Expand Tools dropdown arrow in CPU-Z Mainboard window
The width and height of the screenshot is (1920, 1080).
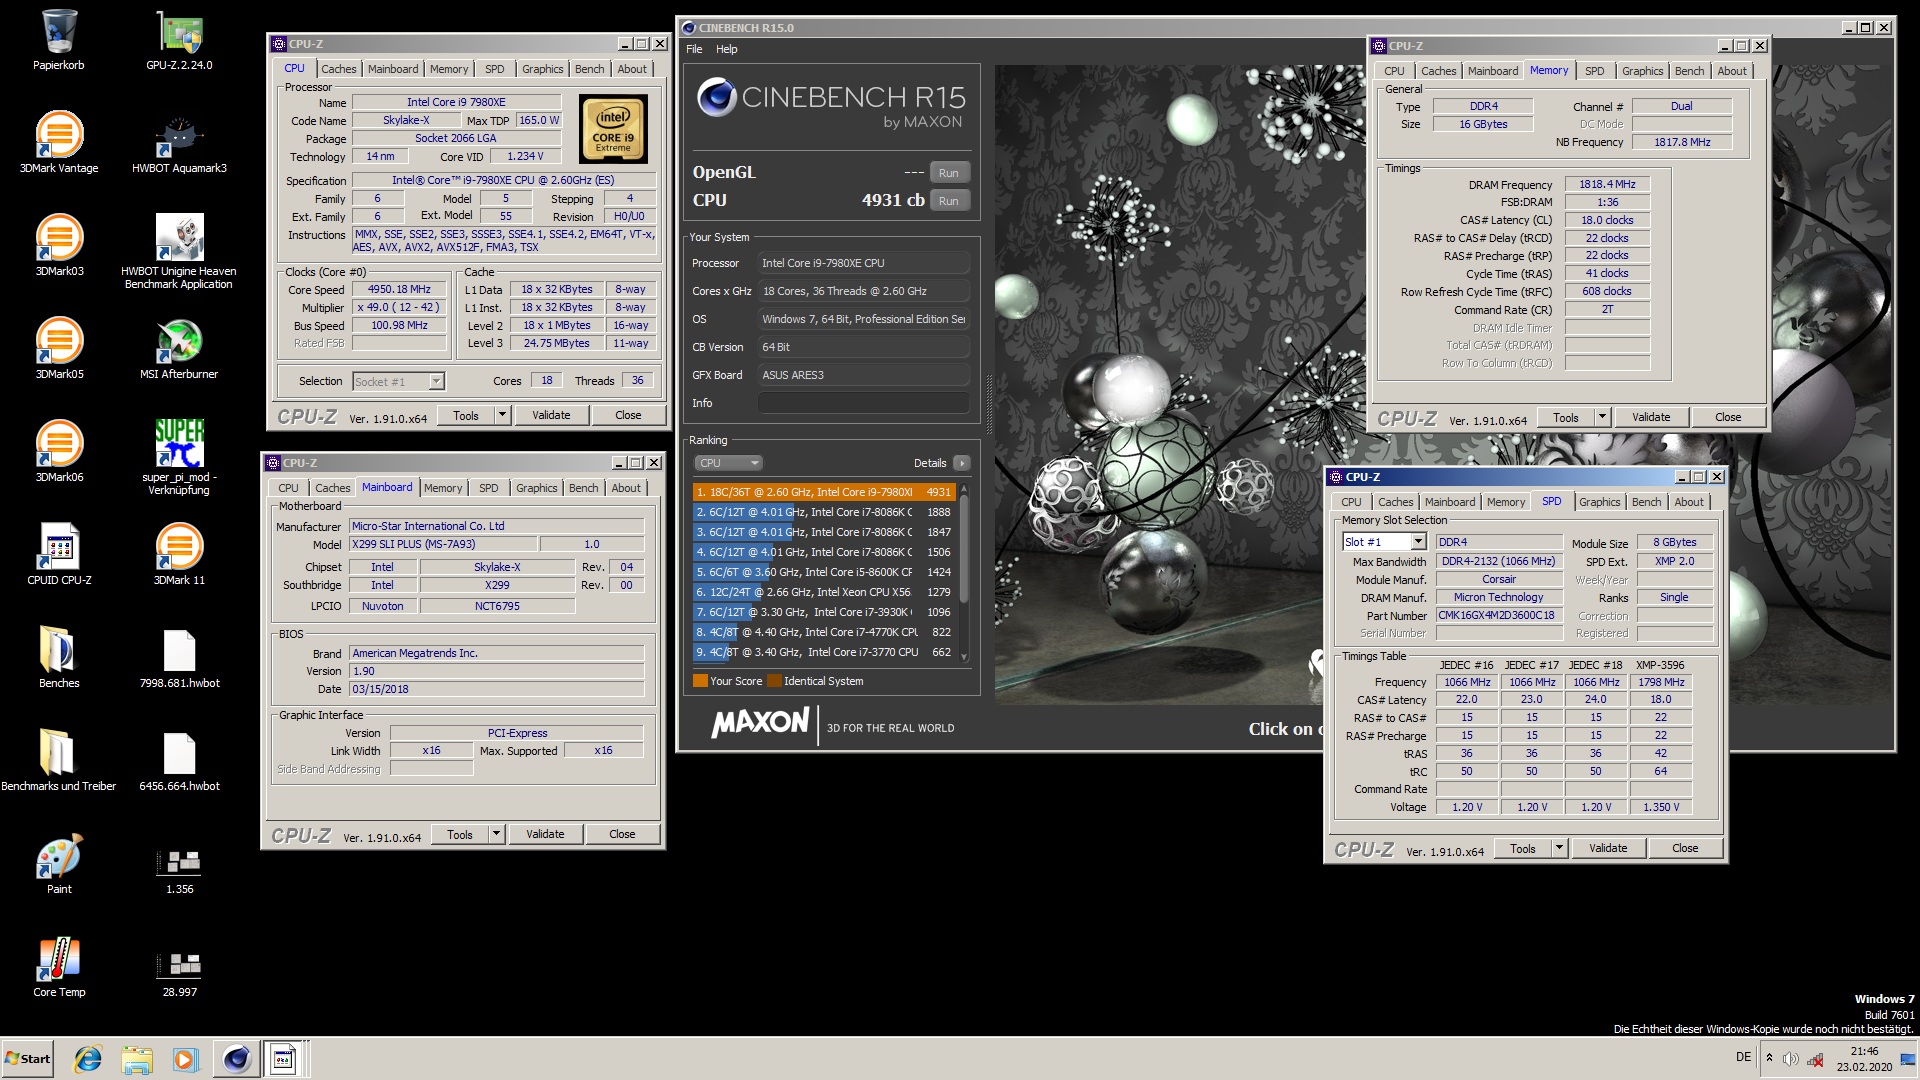pyautogui.click(x=496, y=834)
